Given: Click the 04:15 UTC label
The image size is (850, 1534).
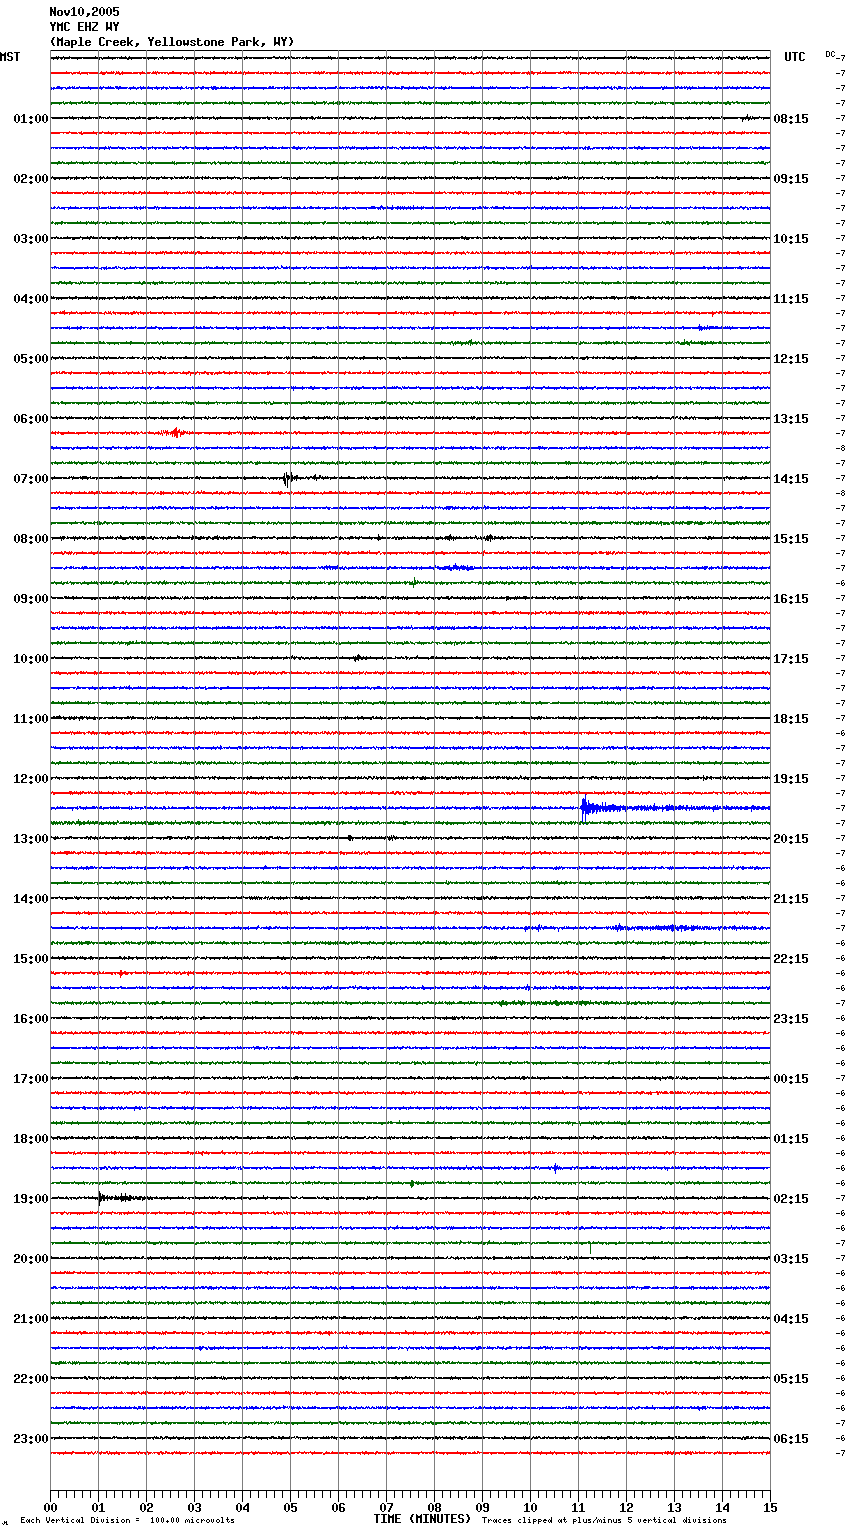Looking at the screenshot, I should point(791,1319).
